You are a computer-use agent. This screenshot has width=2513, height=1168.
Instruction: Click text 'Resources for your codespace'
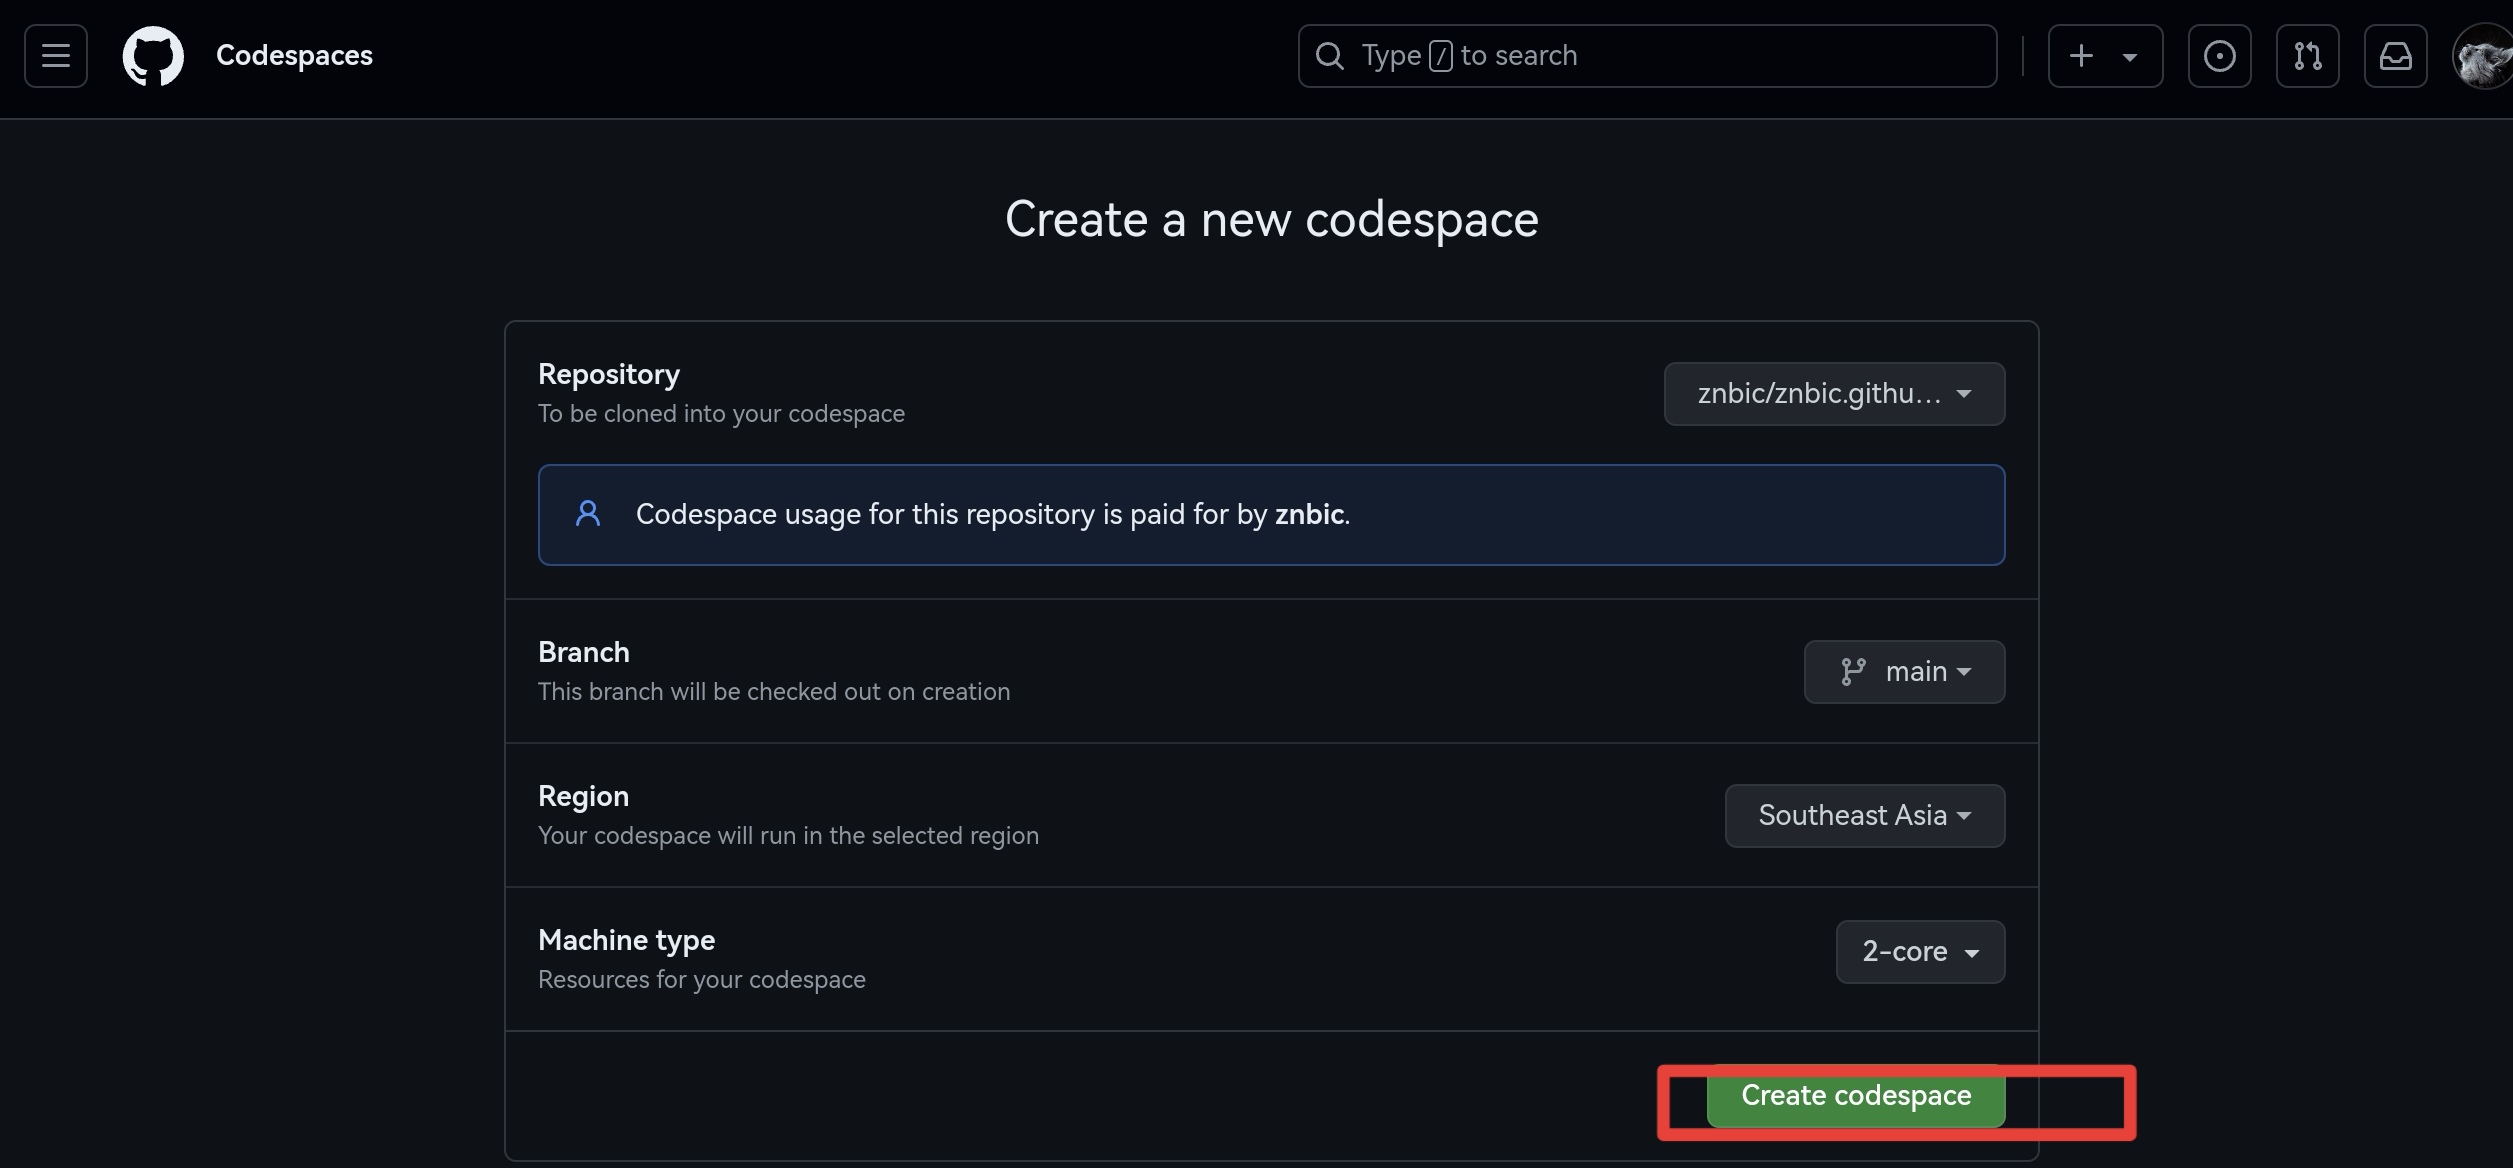pyautogui.click(x=701, y=980)
